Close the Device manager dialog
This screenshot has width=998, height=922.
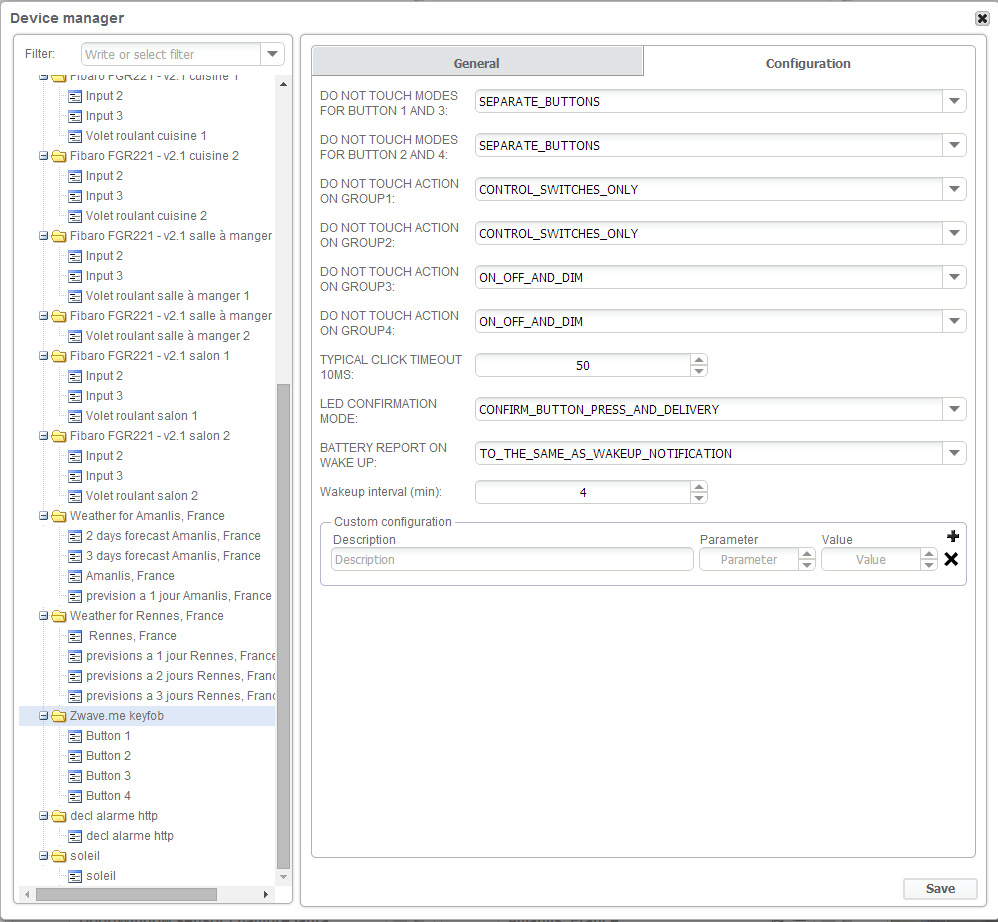(982, 18)
